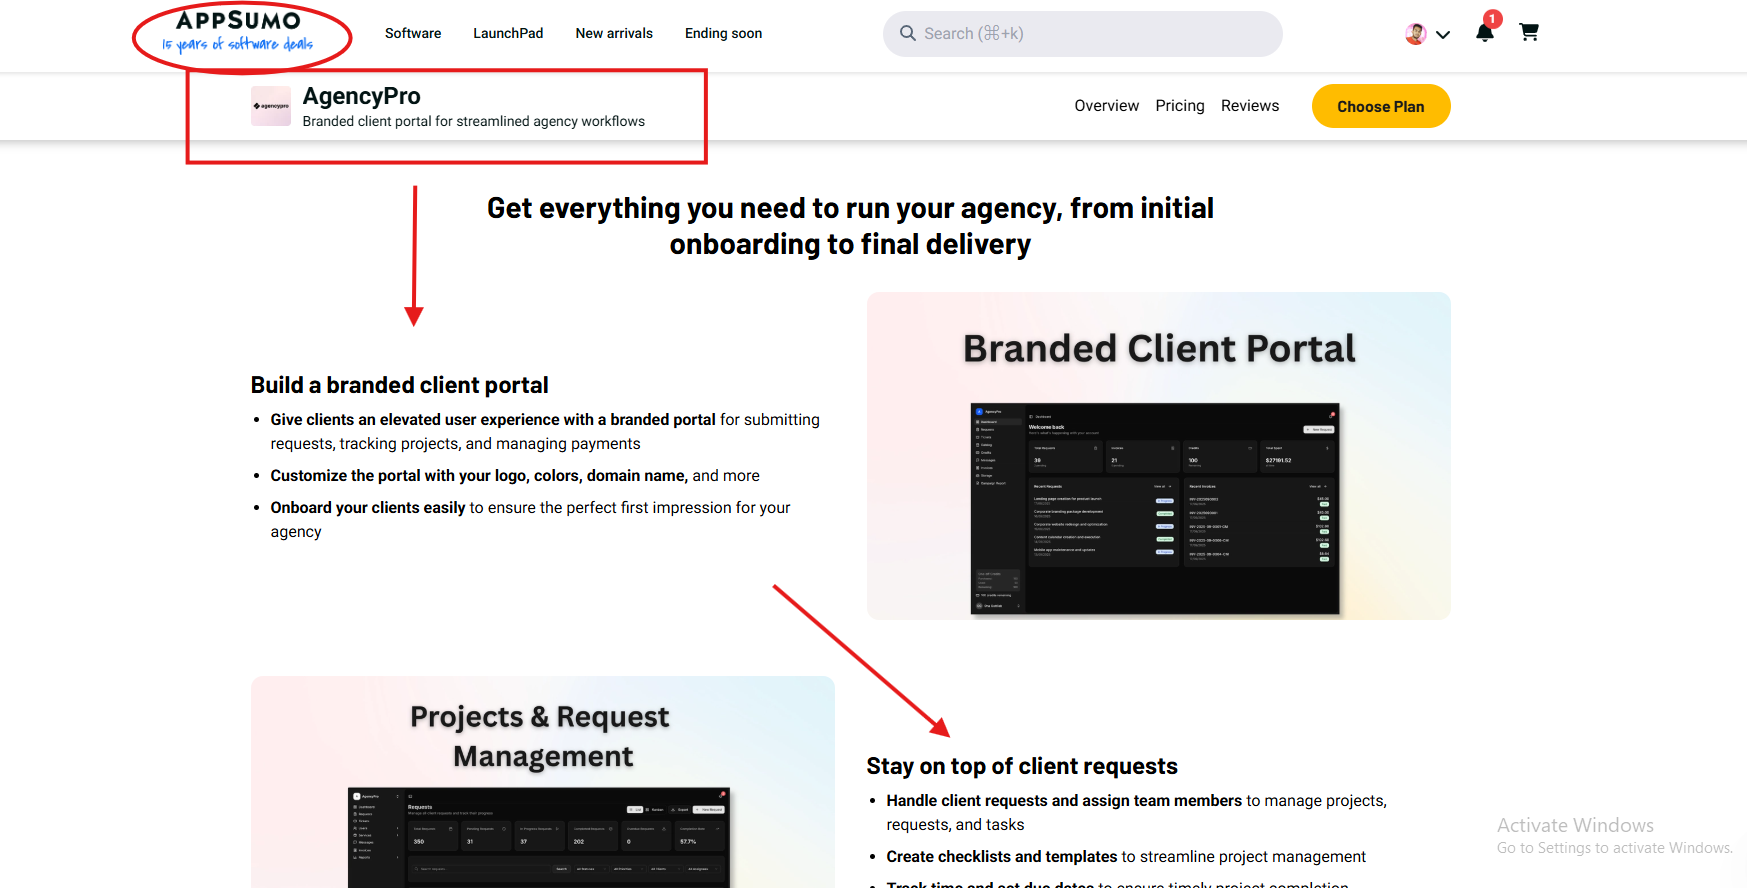Screen dimensions: 1747x888
Task: Open the Projects & Request Management image
Action: [543, 782]
